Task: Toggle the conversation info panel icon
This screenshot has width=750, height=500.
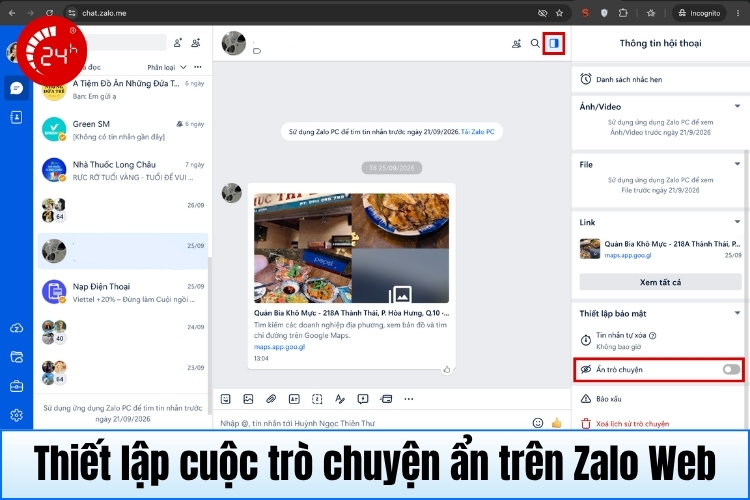Action: pyautogui.click(x=554, y=44)
